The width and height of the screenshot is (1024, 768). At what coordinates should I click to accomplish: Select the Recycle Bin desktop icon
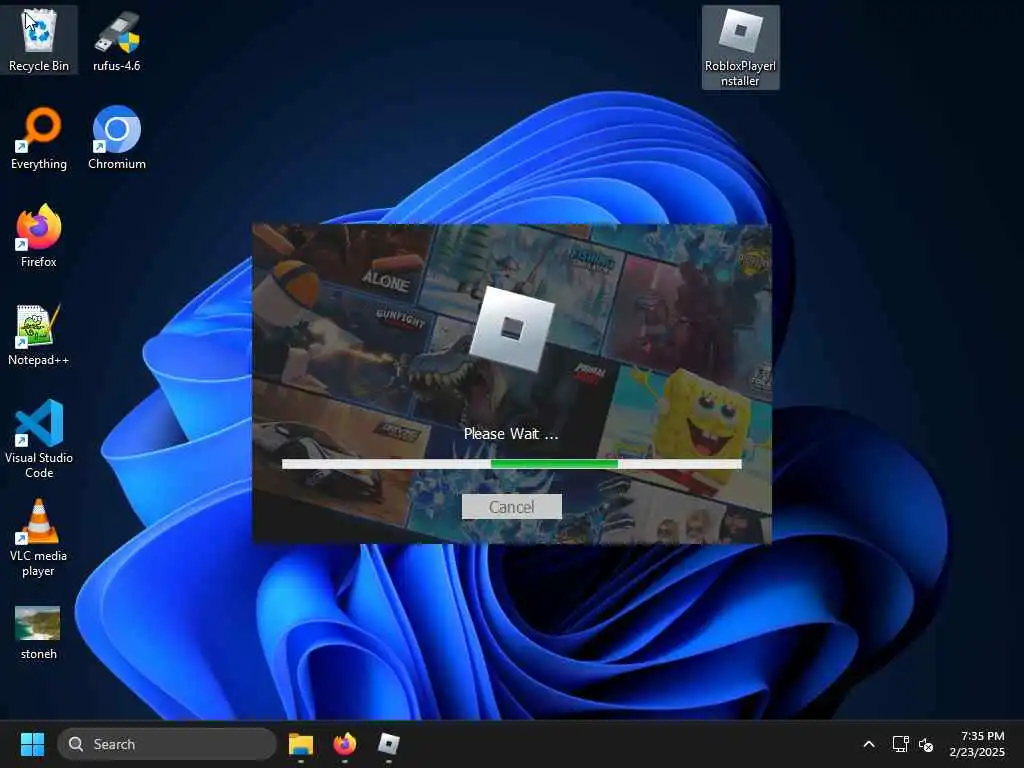pos(39,40)
